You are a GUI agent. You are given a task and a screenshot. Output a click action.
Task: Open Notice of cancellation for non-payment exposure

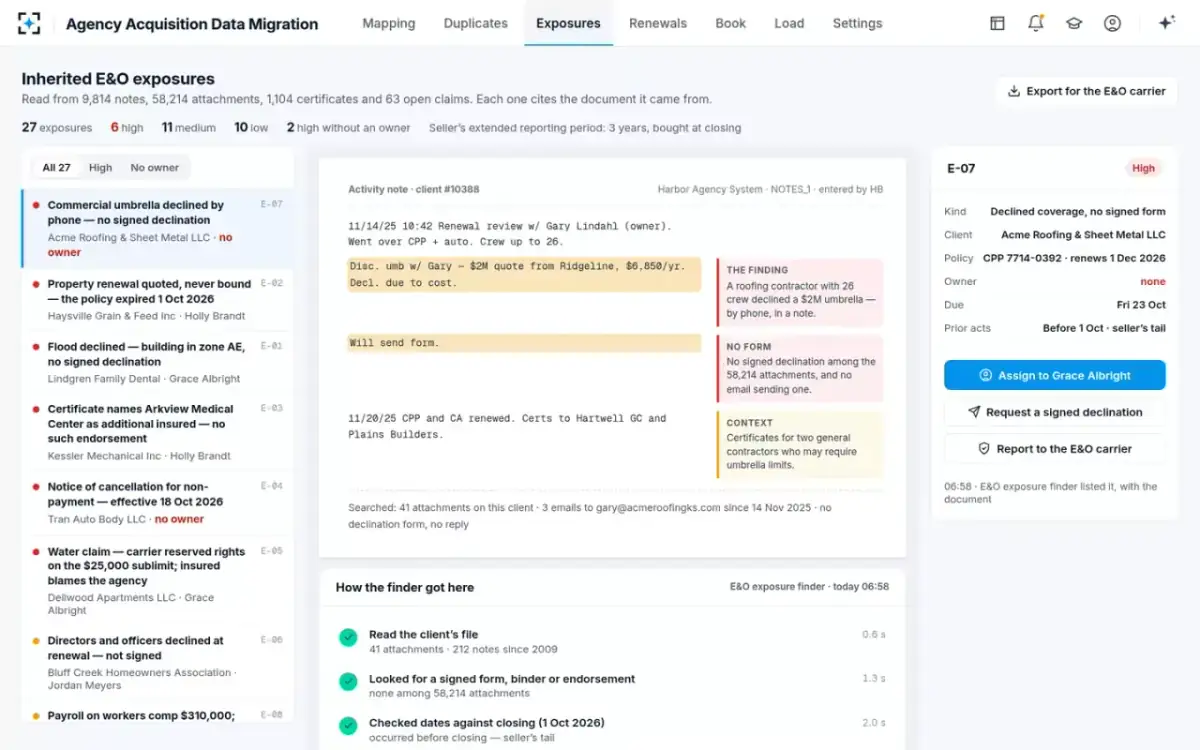(x=158, y=502)
